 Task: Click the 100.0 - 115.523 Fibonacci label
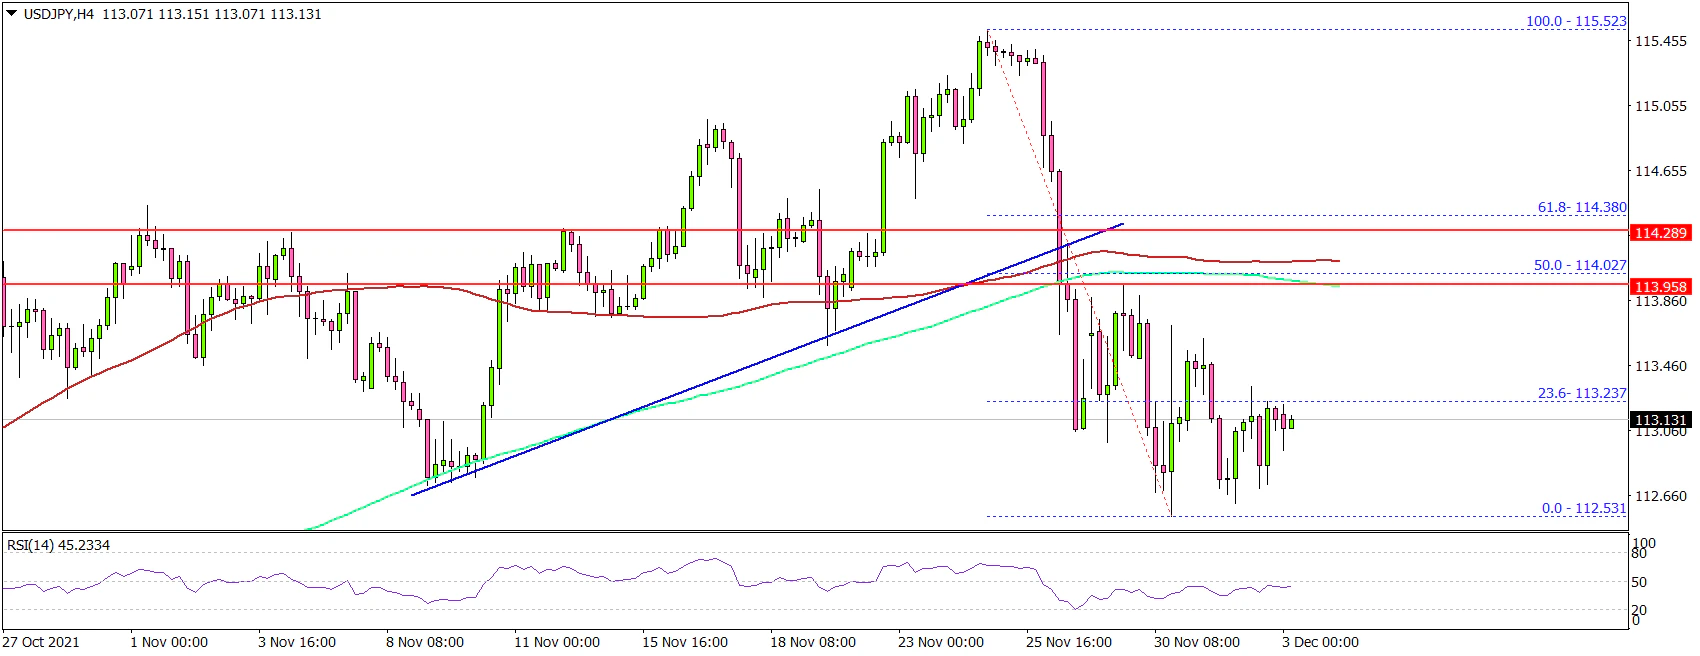1575,21
